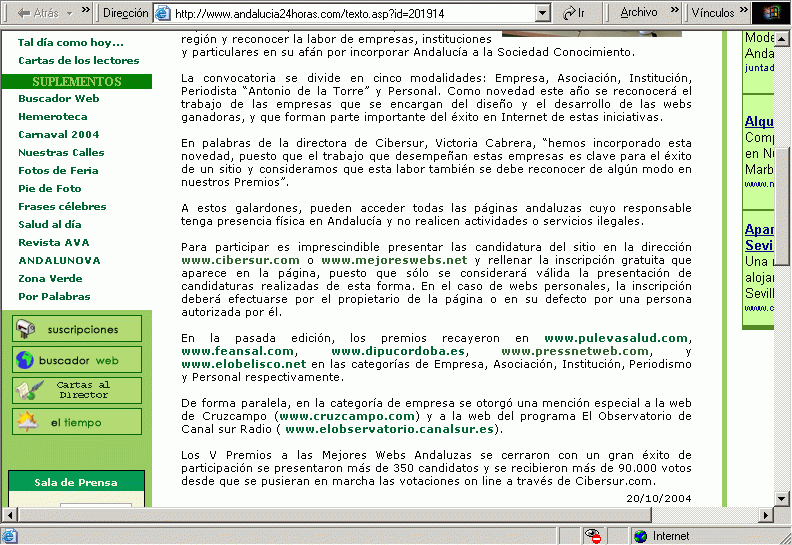Click the Ir go button
The width and height of the screenshot is (792, 545).
574,13
